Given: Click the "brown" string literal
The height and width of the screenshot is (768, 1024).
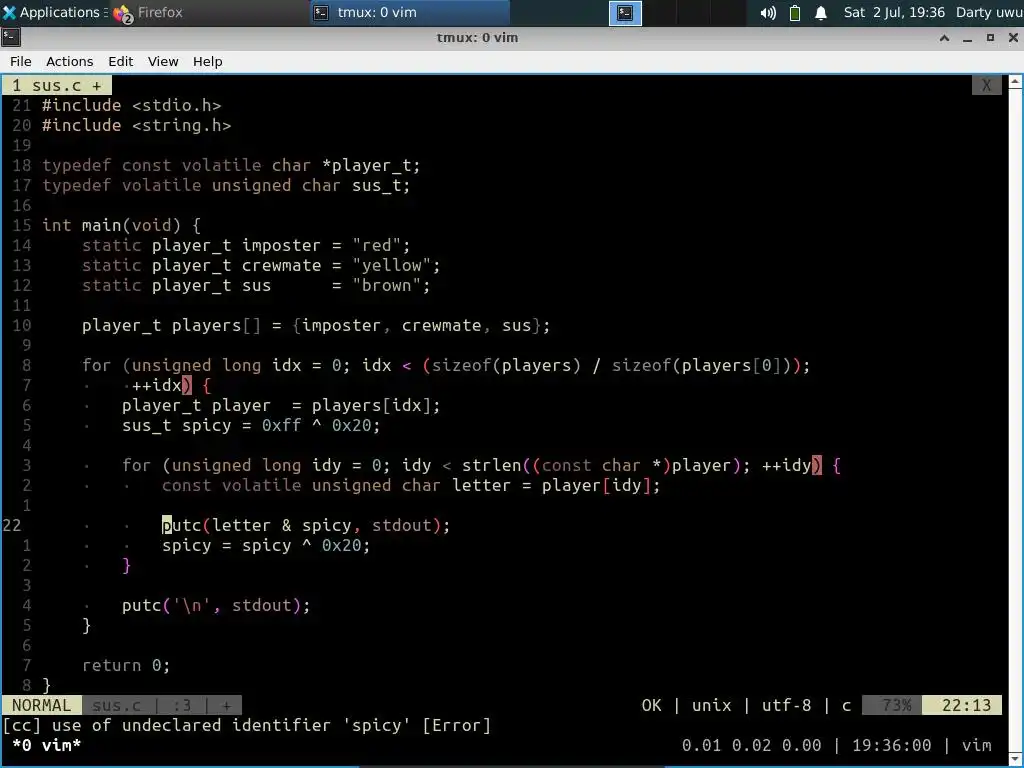Looking at the screenshot, I should pos(386,285).
